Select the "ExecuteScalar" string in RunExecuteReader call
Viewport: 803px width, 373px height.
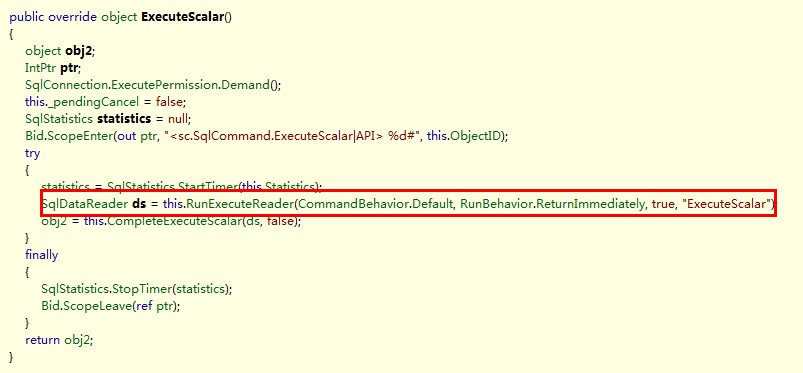pos(726,204)
